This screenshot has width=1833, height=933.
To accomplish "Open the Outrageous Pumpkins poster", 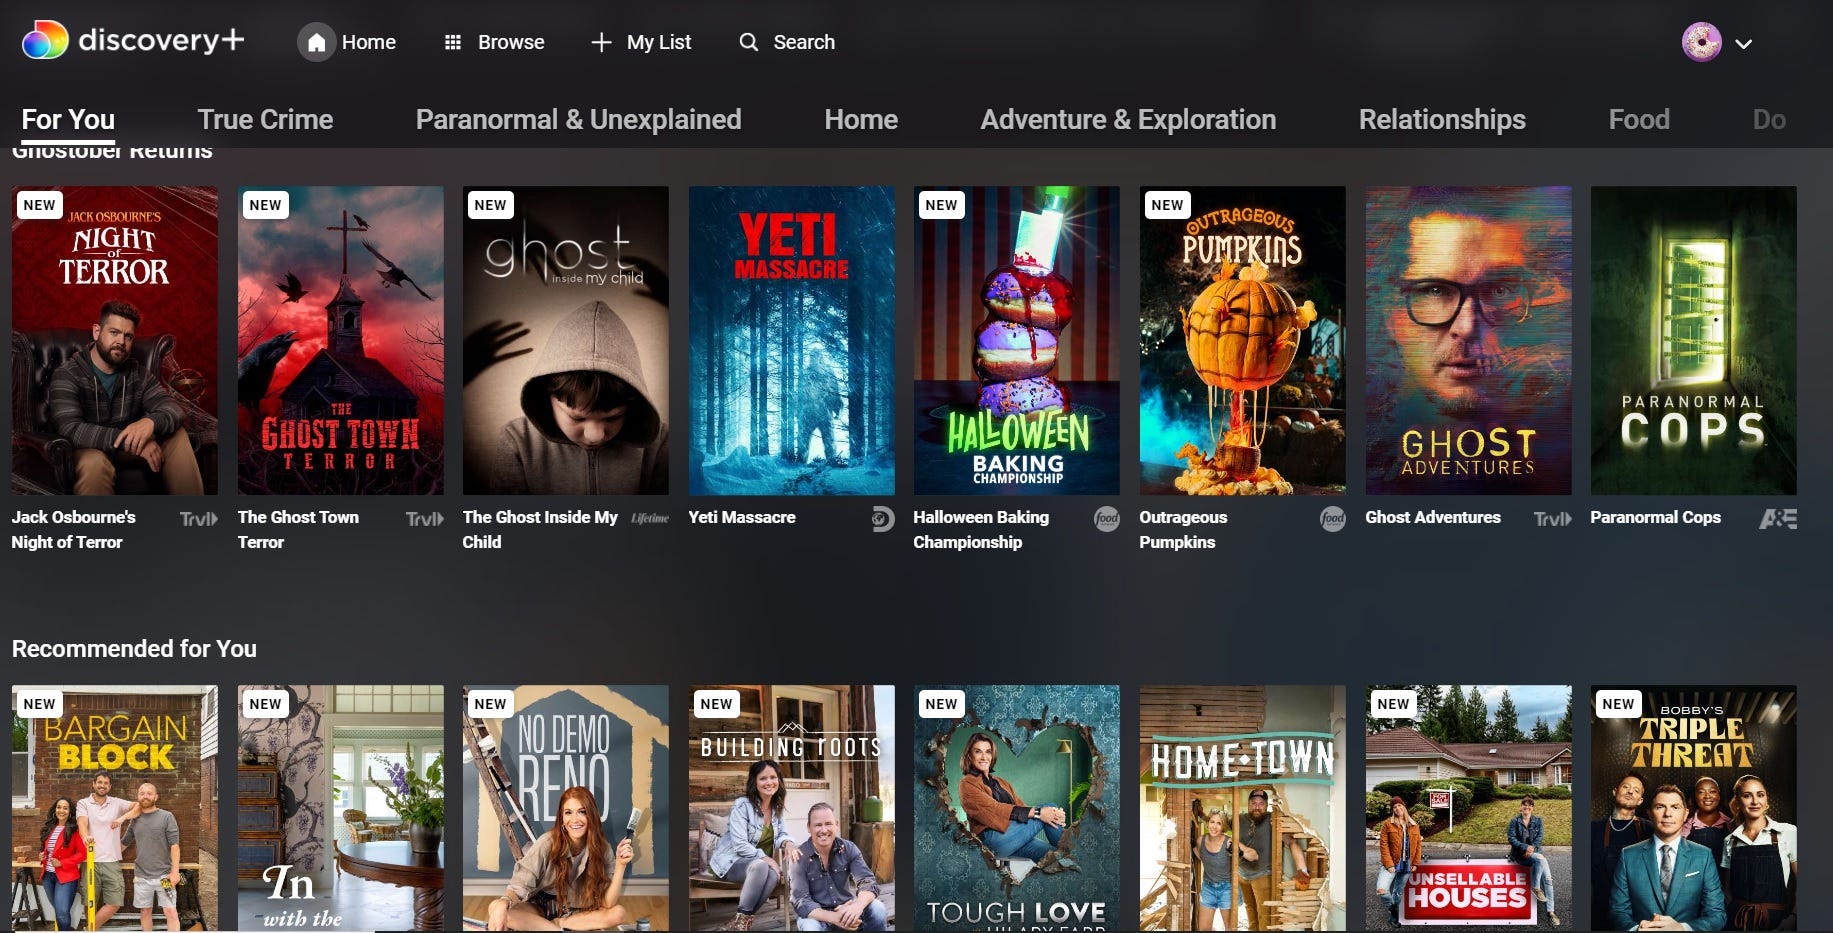I will coord(1243,340).
